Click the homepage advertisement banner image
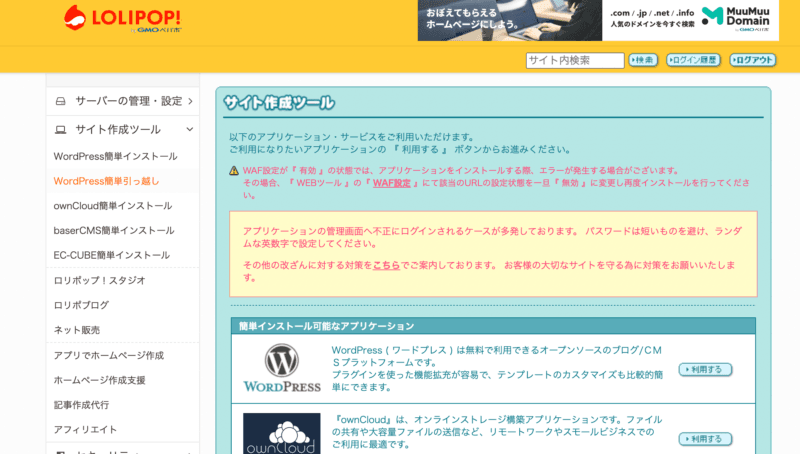Screen dimensions: 800x454 tap(509, 20)
